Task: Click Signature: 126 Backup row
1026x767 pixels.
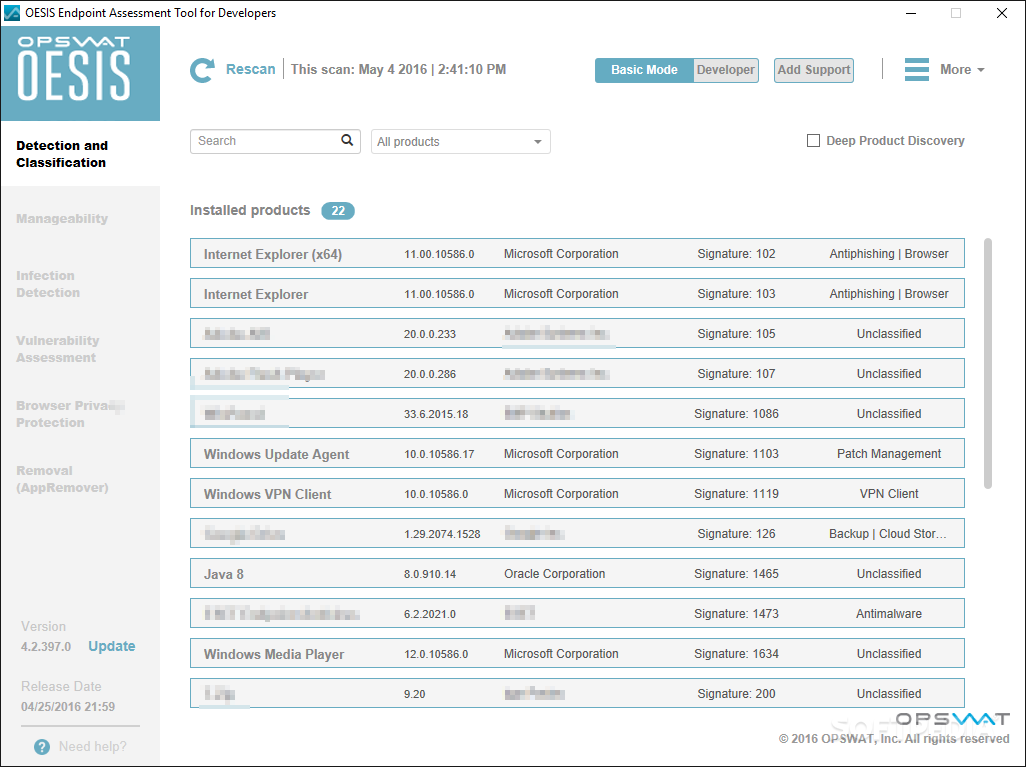Action: point(577,533)
